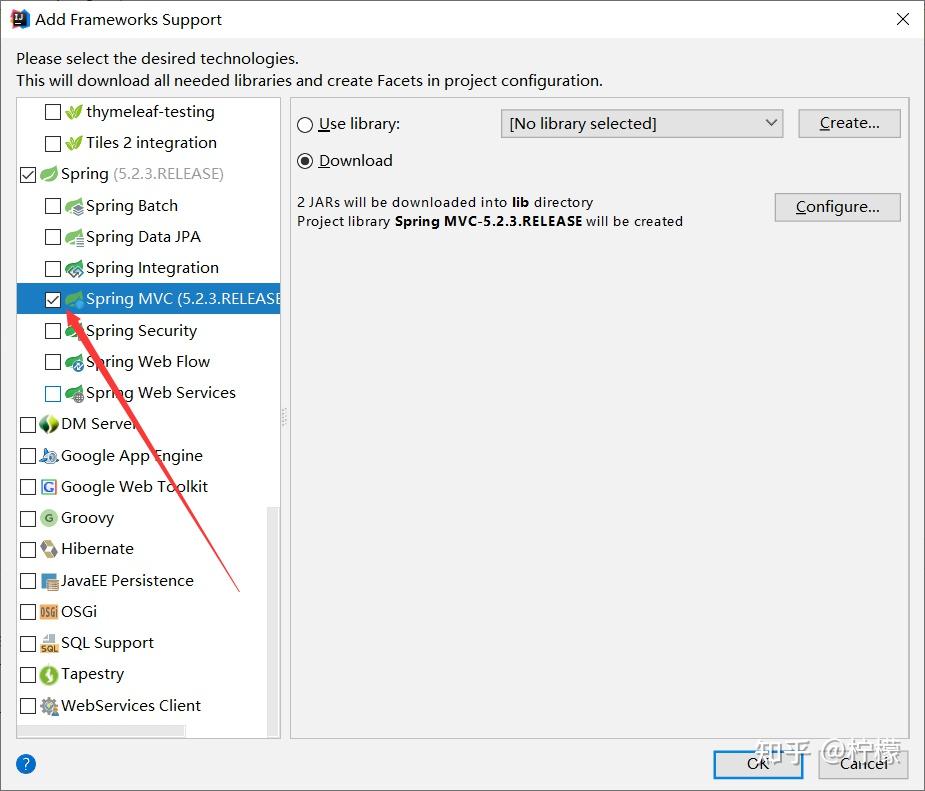This screenshot has height=791, width=925.
Task: Check the Groovy checkbox
Action: 28,518
